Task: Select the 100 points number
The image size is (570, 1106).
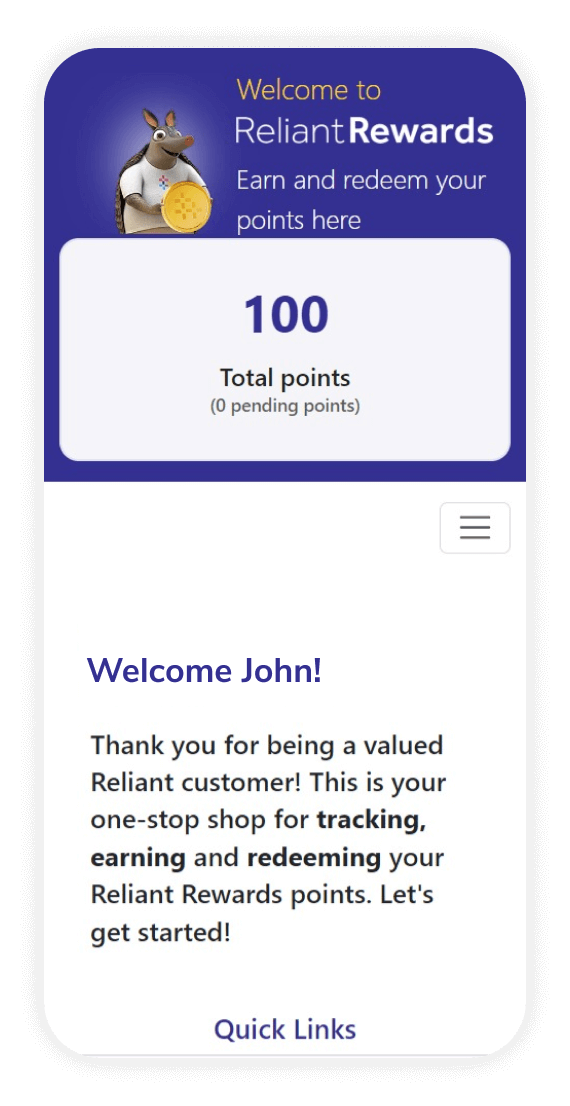Action: [286, 315]
